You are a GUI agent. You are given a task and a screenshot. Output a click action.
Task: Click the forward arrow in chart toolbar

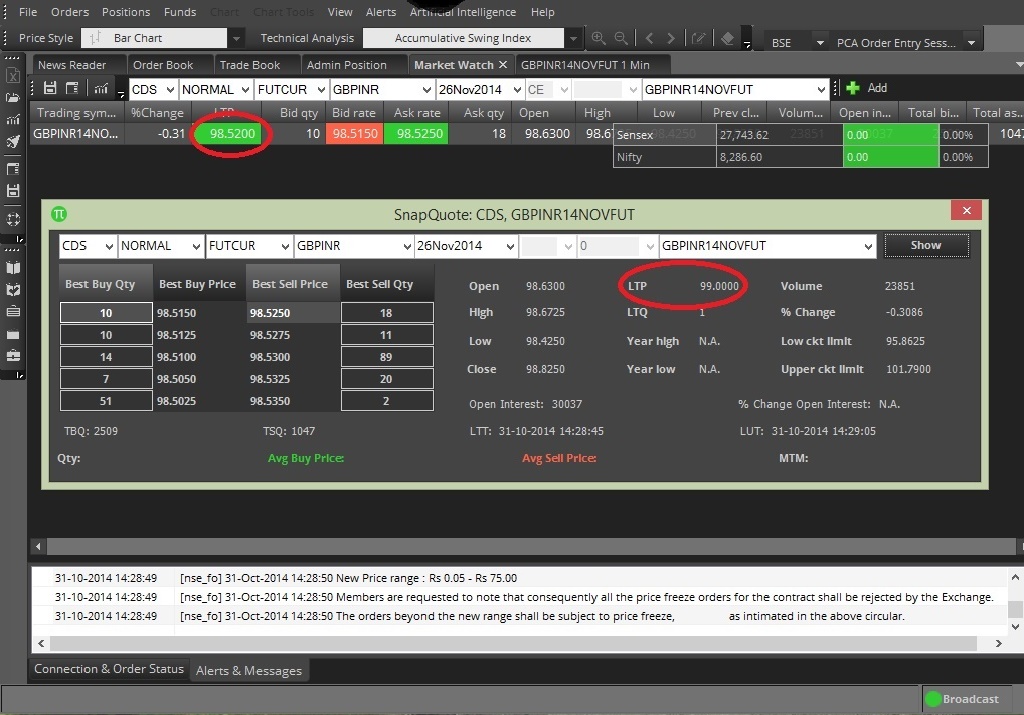(671, 39)
